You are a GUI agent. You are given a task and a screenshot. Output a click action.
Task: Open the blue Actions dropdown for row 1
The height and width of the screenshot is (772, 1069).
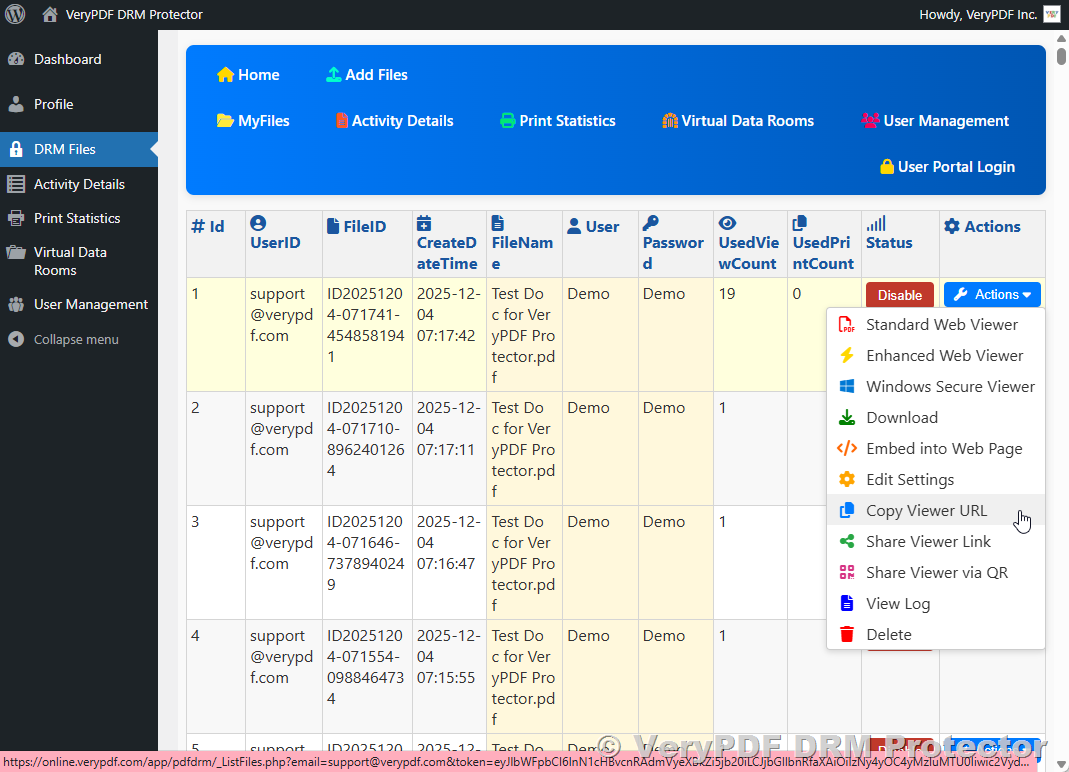click(992, 295)
